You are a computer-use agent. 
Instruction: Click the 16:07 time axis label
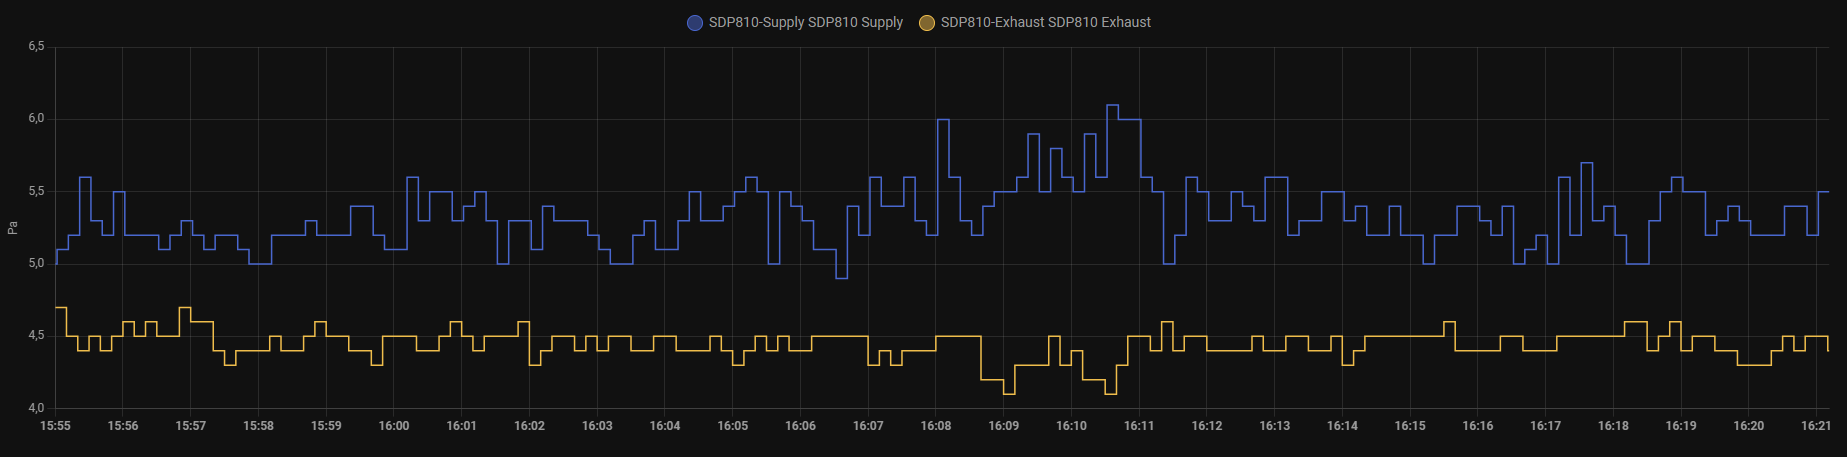(x=868, y=426)
